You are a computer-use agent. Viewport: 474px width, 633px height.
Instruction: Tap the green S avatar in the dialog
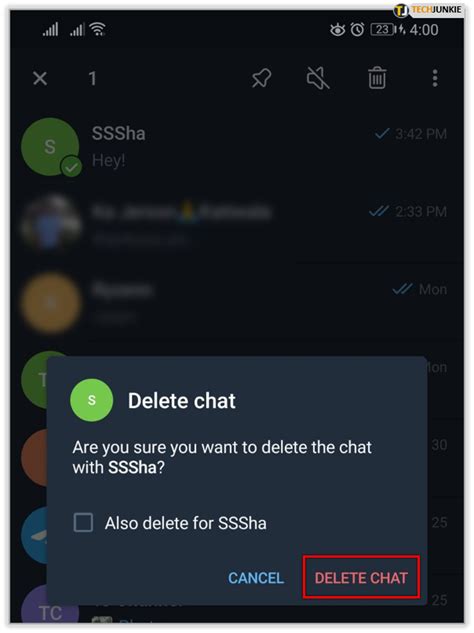tap(92, 400)
